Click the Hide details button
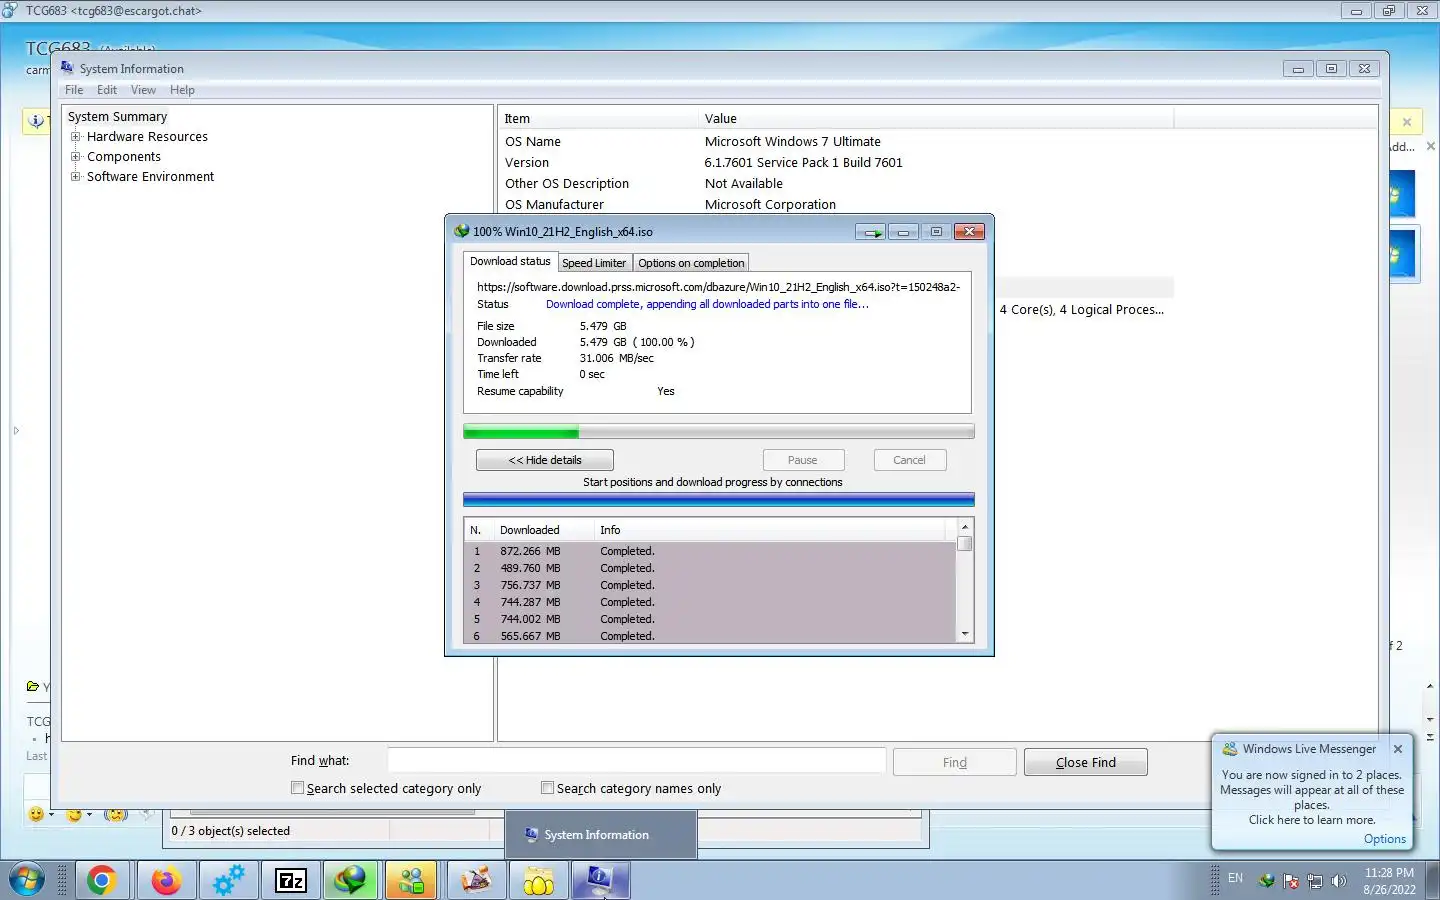Screen dimensions: 1440x900 pyautogui.click(x=545, y=460)
